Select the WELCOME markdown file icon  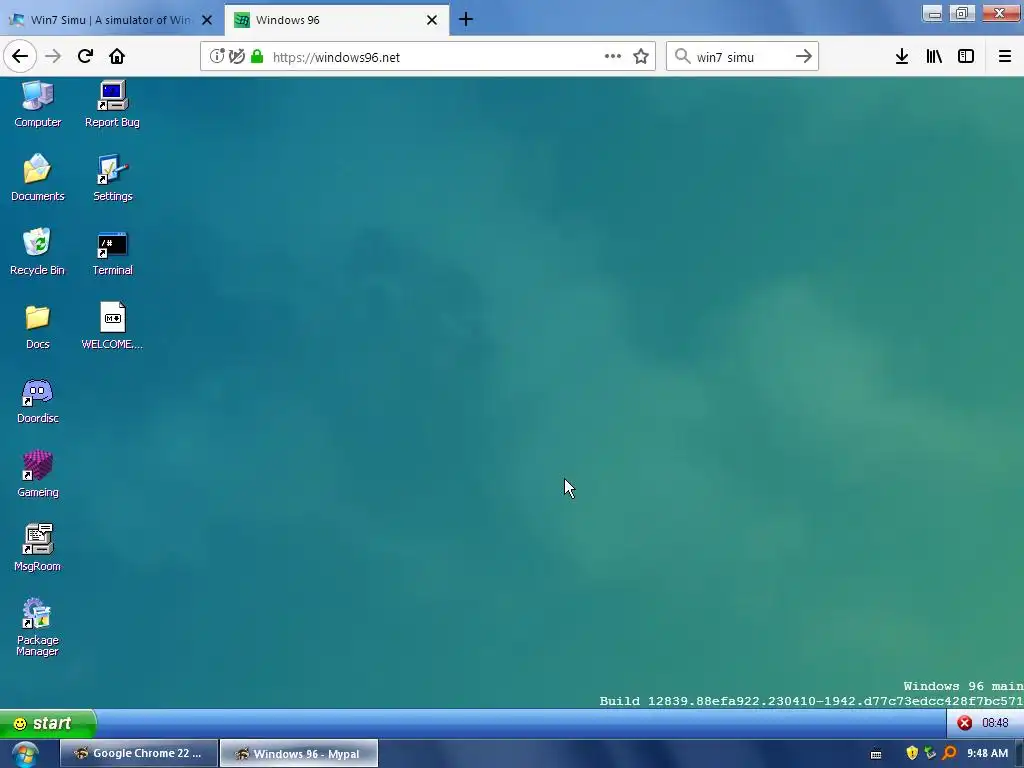point(112,326)
